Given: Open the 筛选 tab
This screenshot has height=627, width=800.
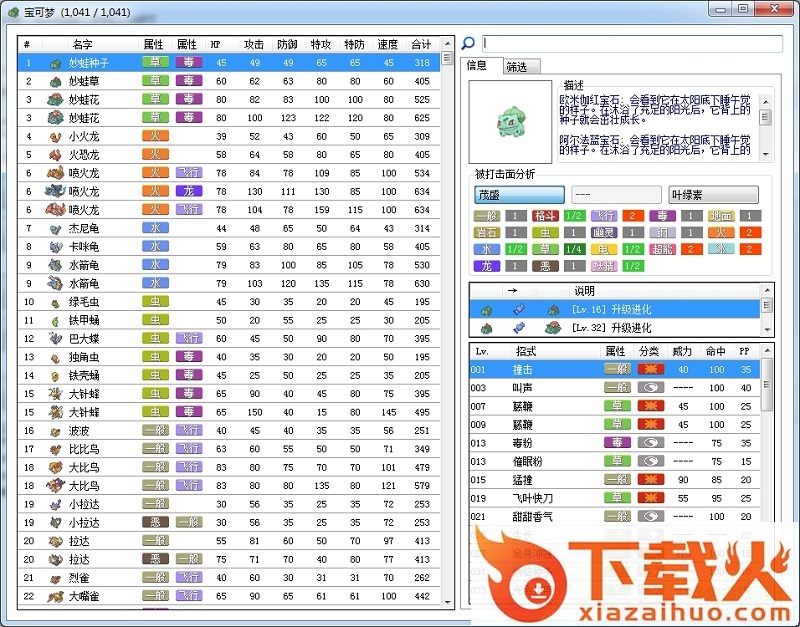Looking at the screenshot, I should 521,67.
